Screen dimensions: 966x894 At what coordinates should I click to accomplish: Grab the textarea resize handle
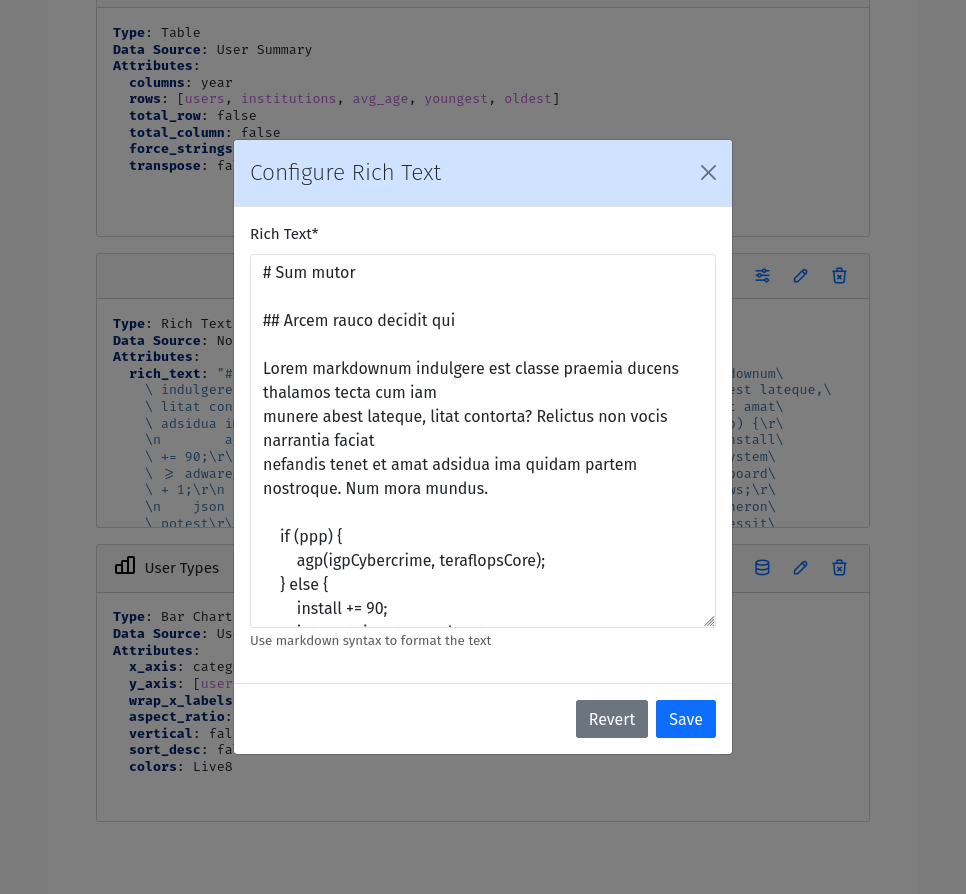pos(709,621)
